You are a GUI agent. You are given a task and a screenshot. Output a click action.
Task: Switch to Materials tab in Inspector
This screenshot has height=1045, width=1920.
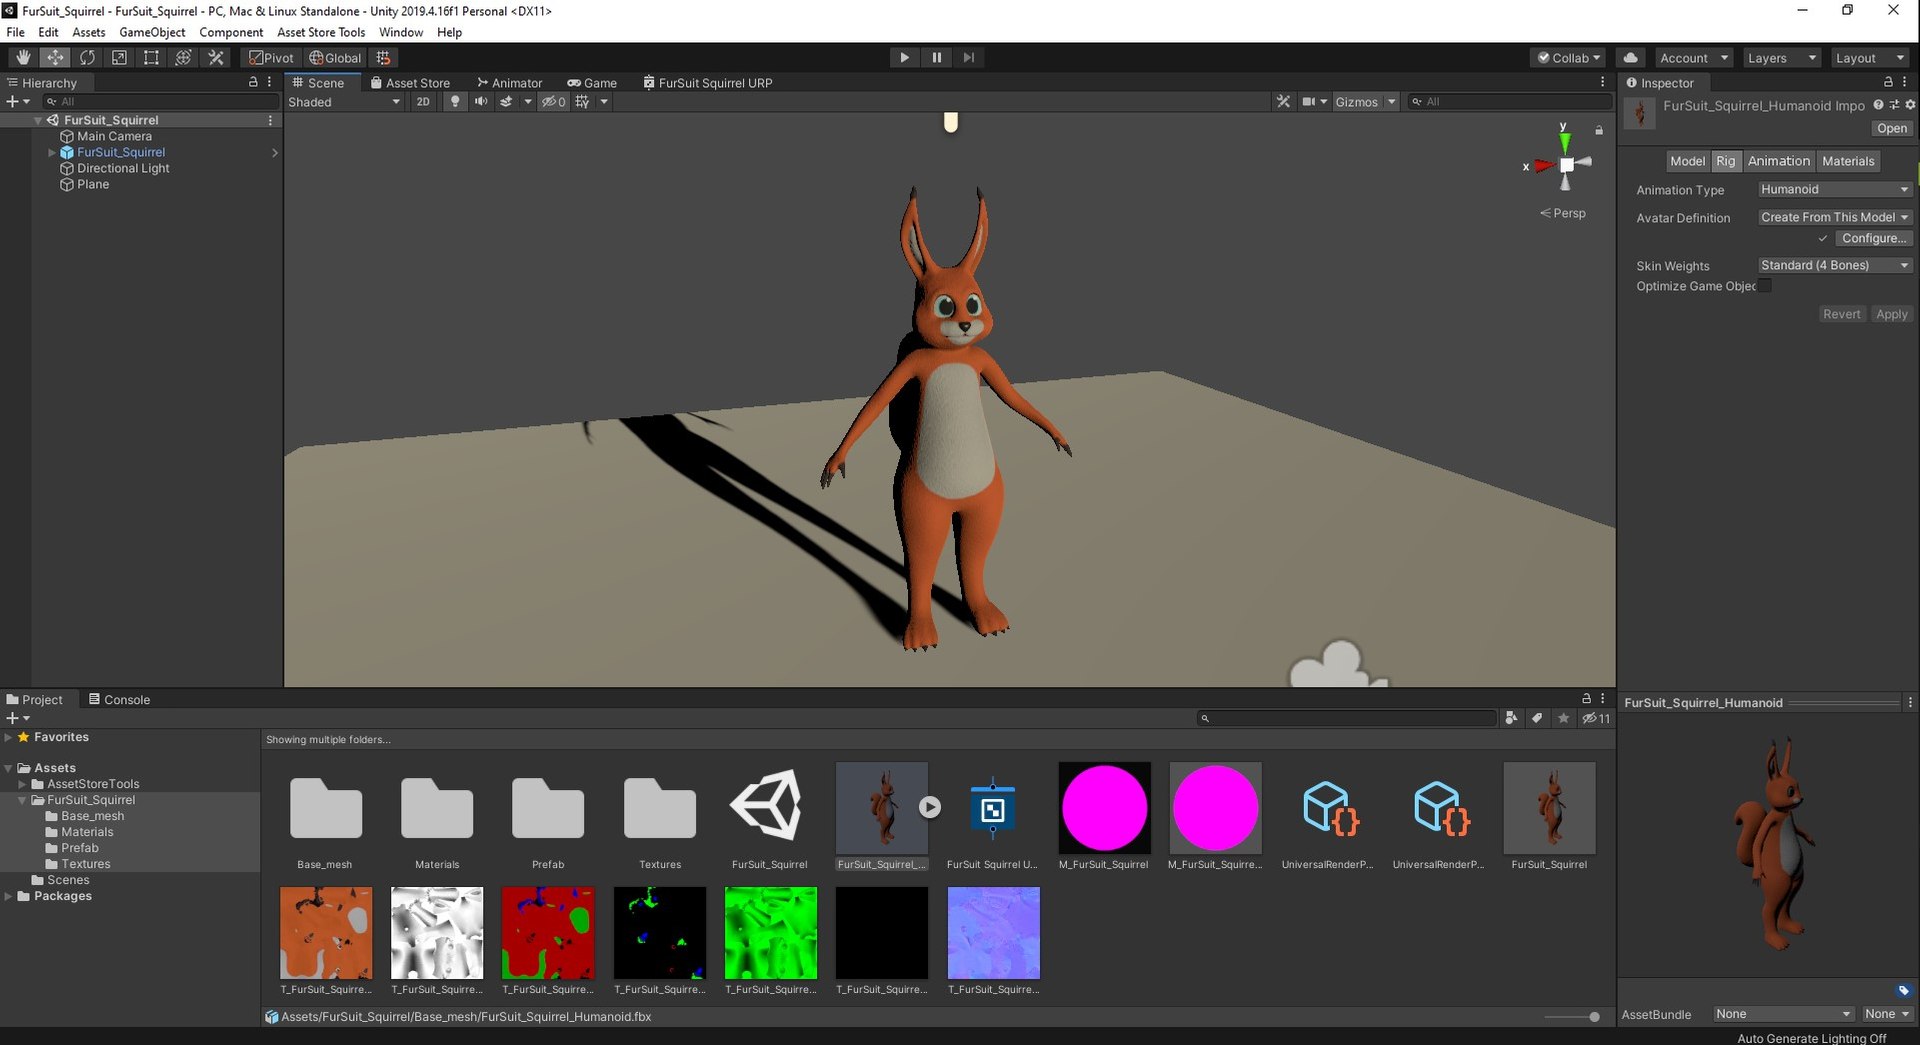1848,161
